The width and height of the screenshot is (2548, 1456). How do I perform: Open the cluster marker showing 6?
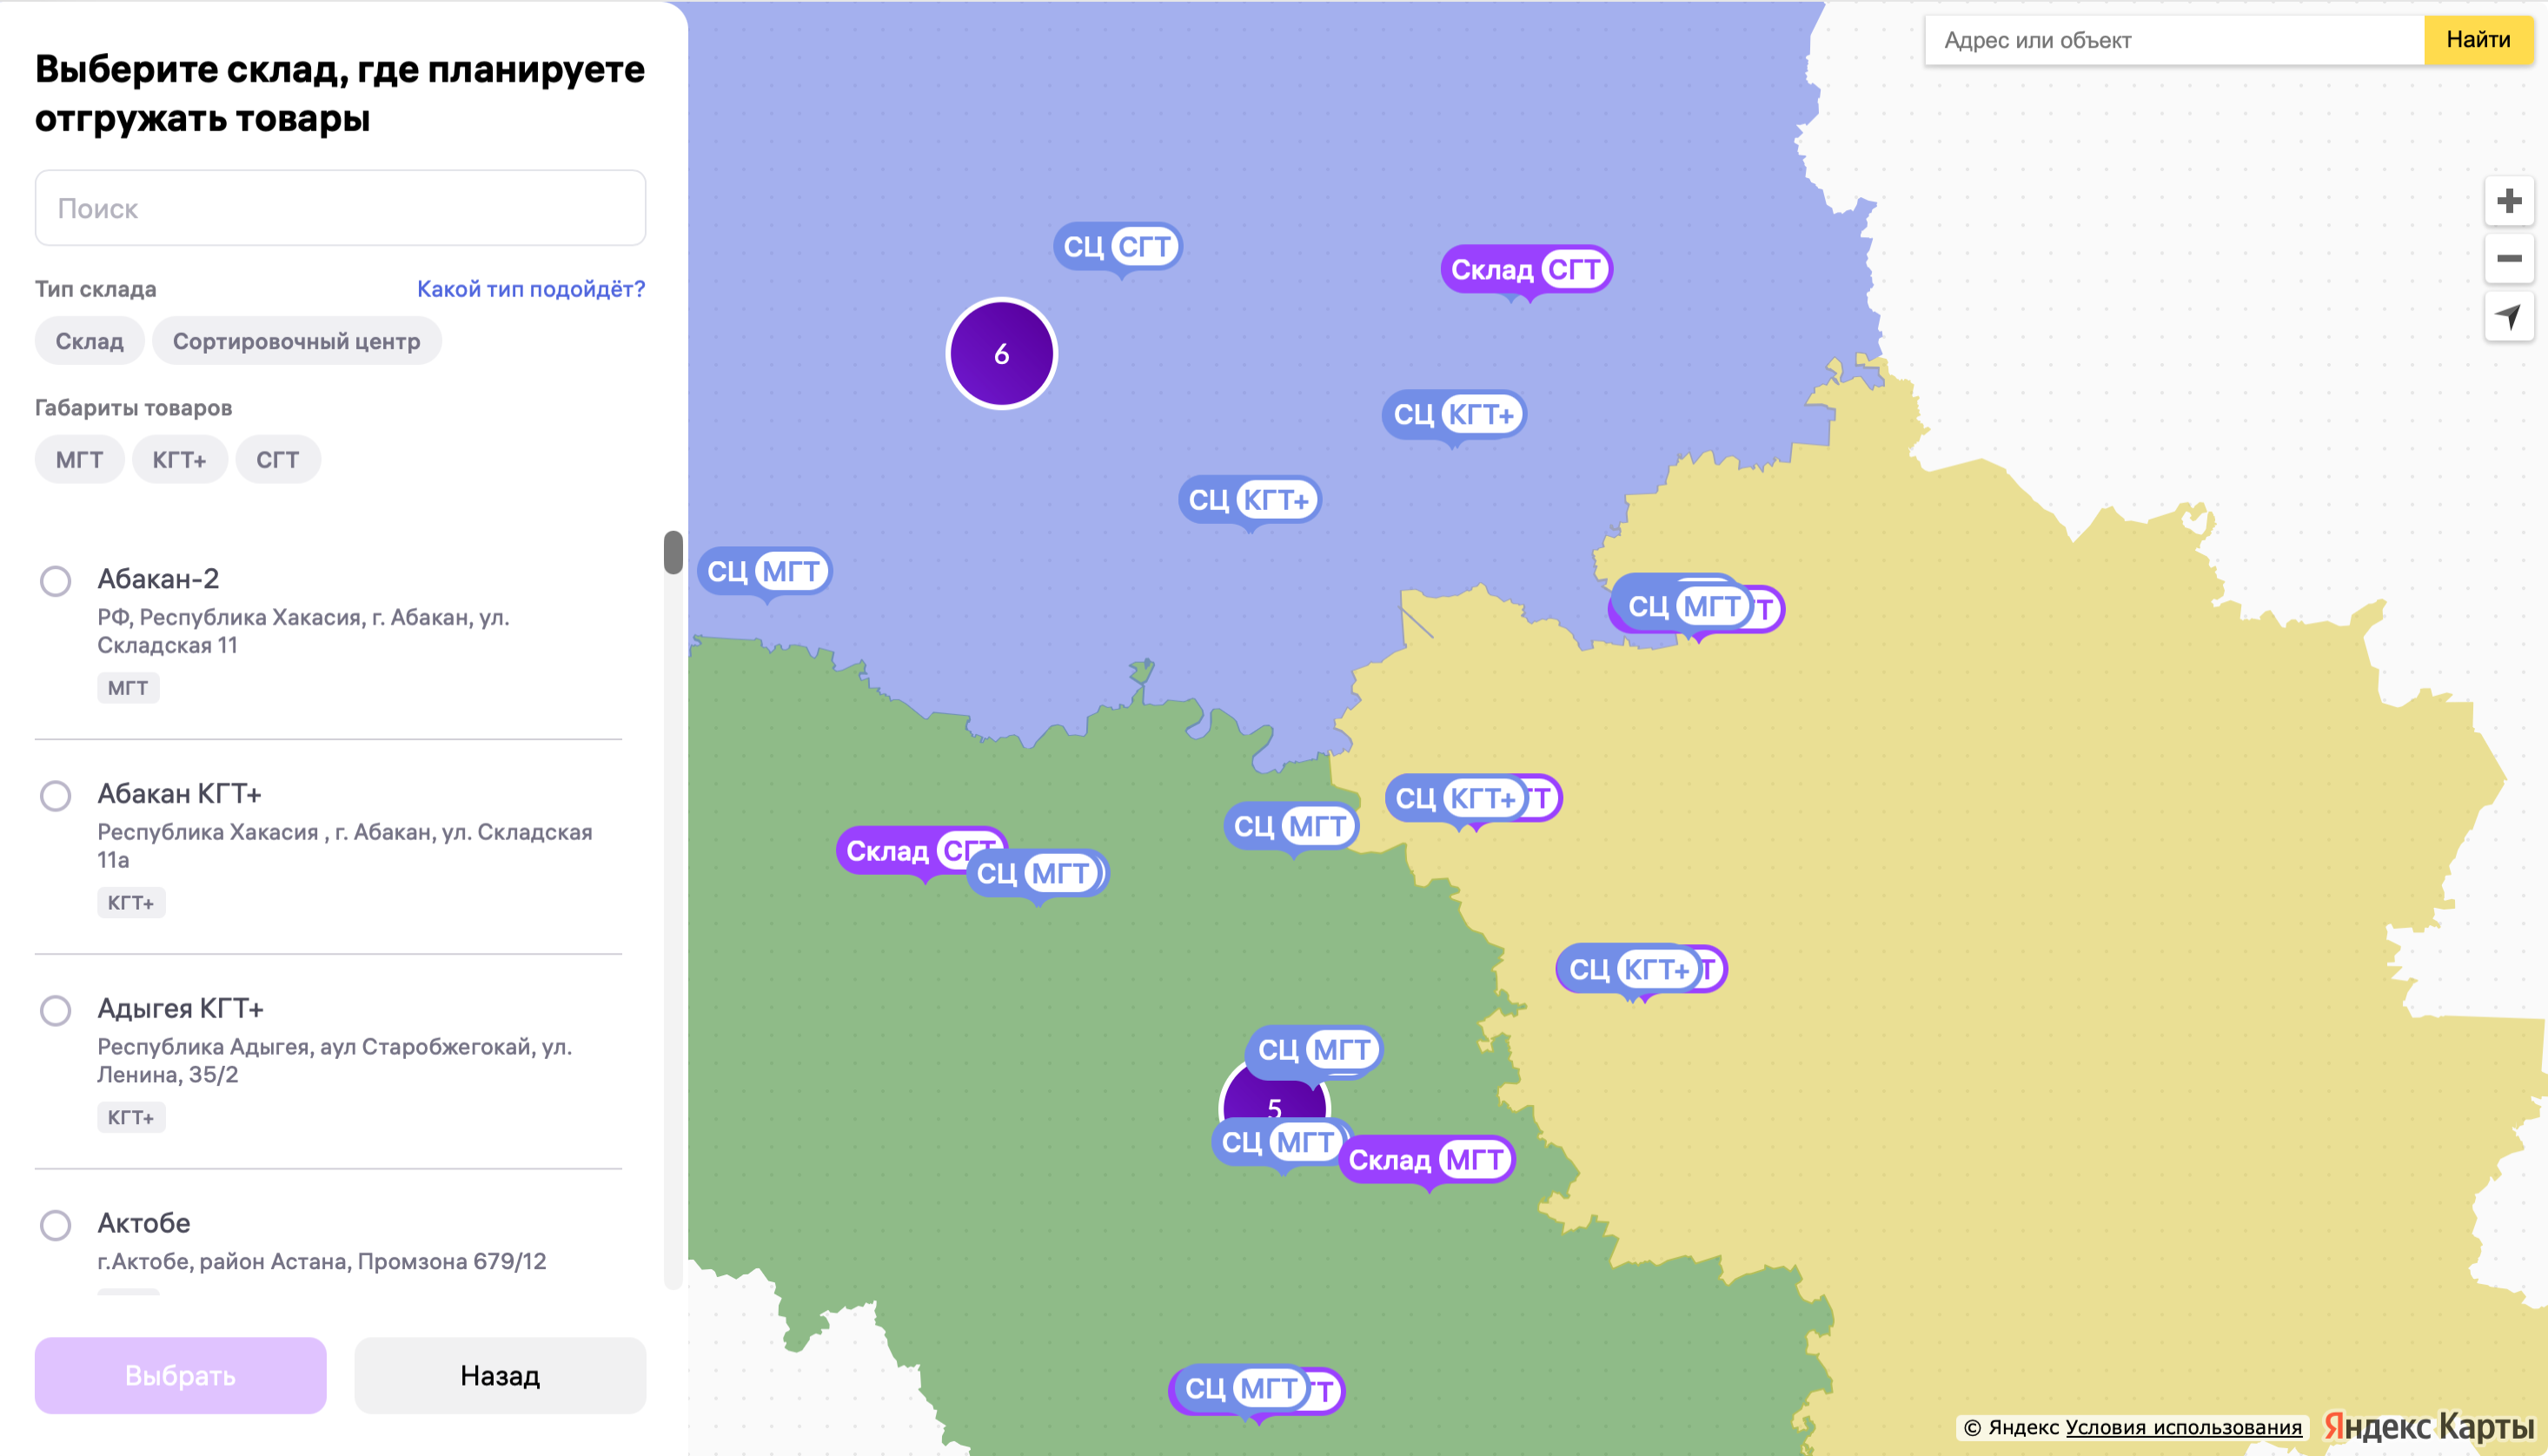coord(1001,354)
